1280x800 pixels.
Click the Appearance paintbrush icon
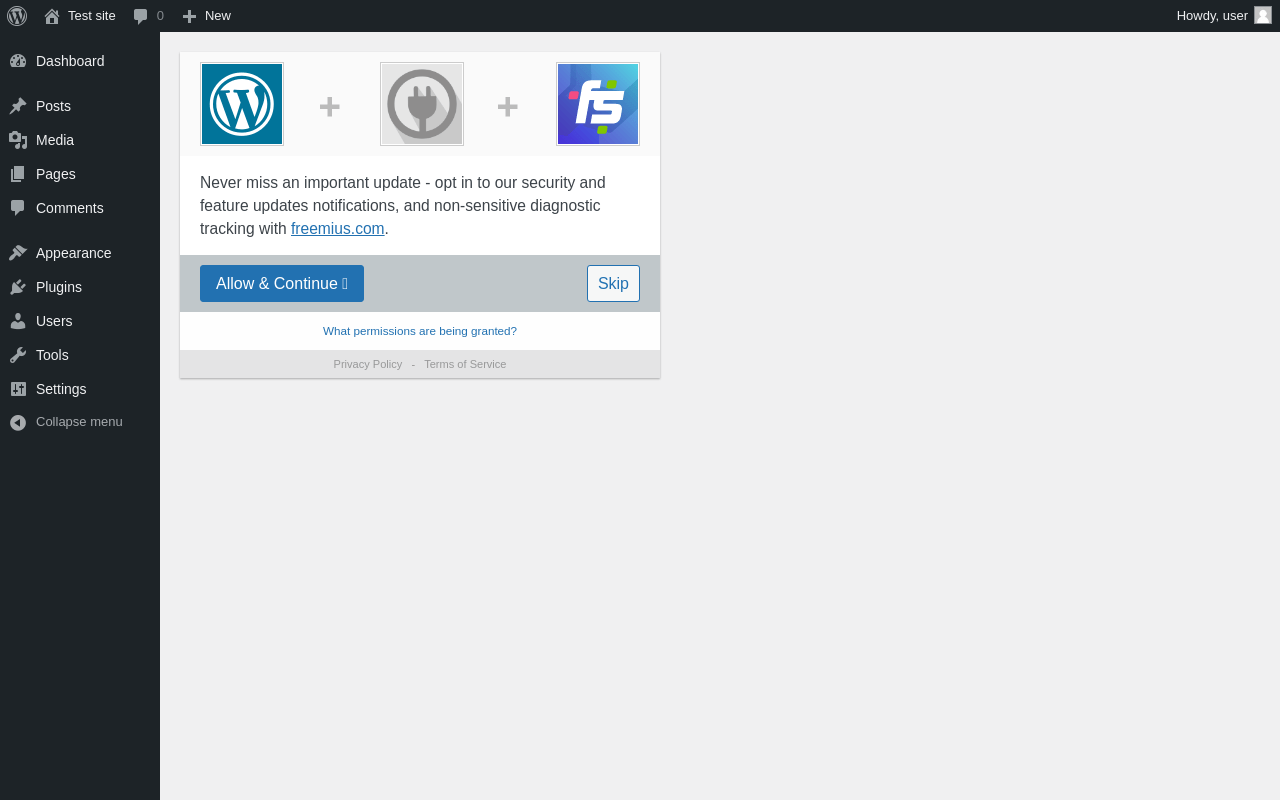(18, 253)
